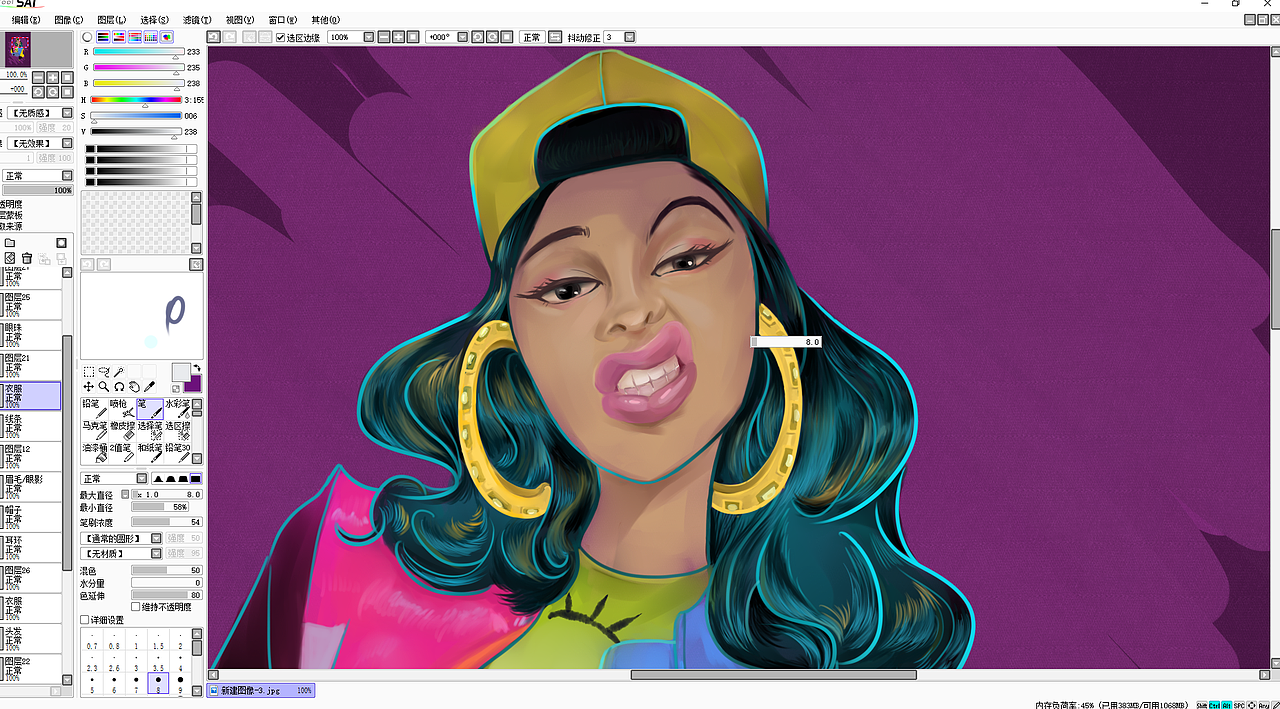
Task: Click the purple background color swatch
Action: (x=194, y=385)
